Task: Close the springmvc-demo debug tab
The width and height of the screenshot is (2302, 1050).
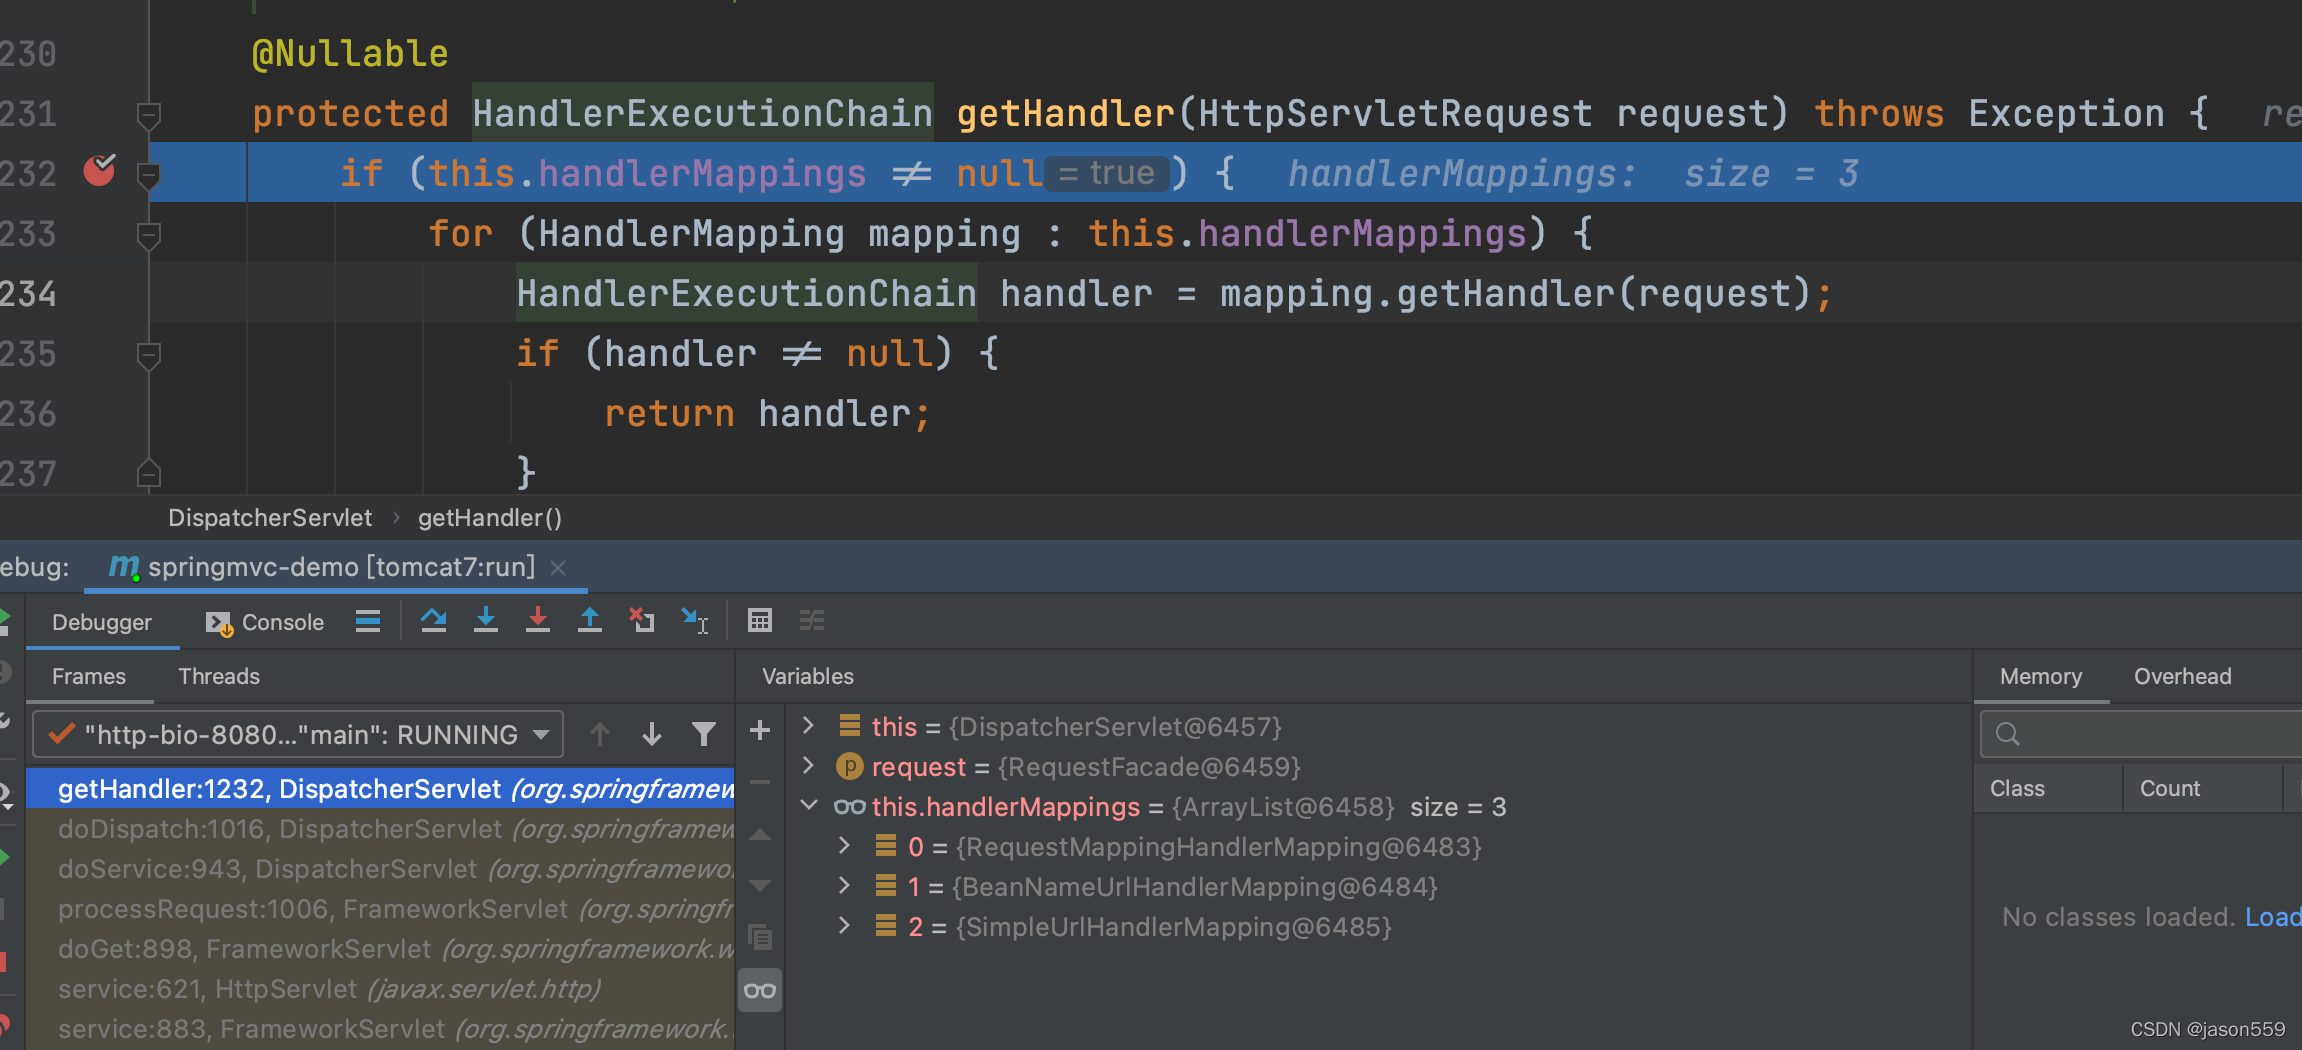Action: [559, 568]
